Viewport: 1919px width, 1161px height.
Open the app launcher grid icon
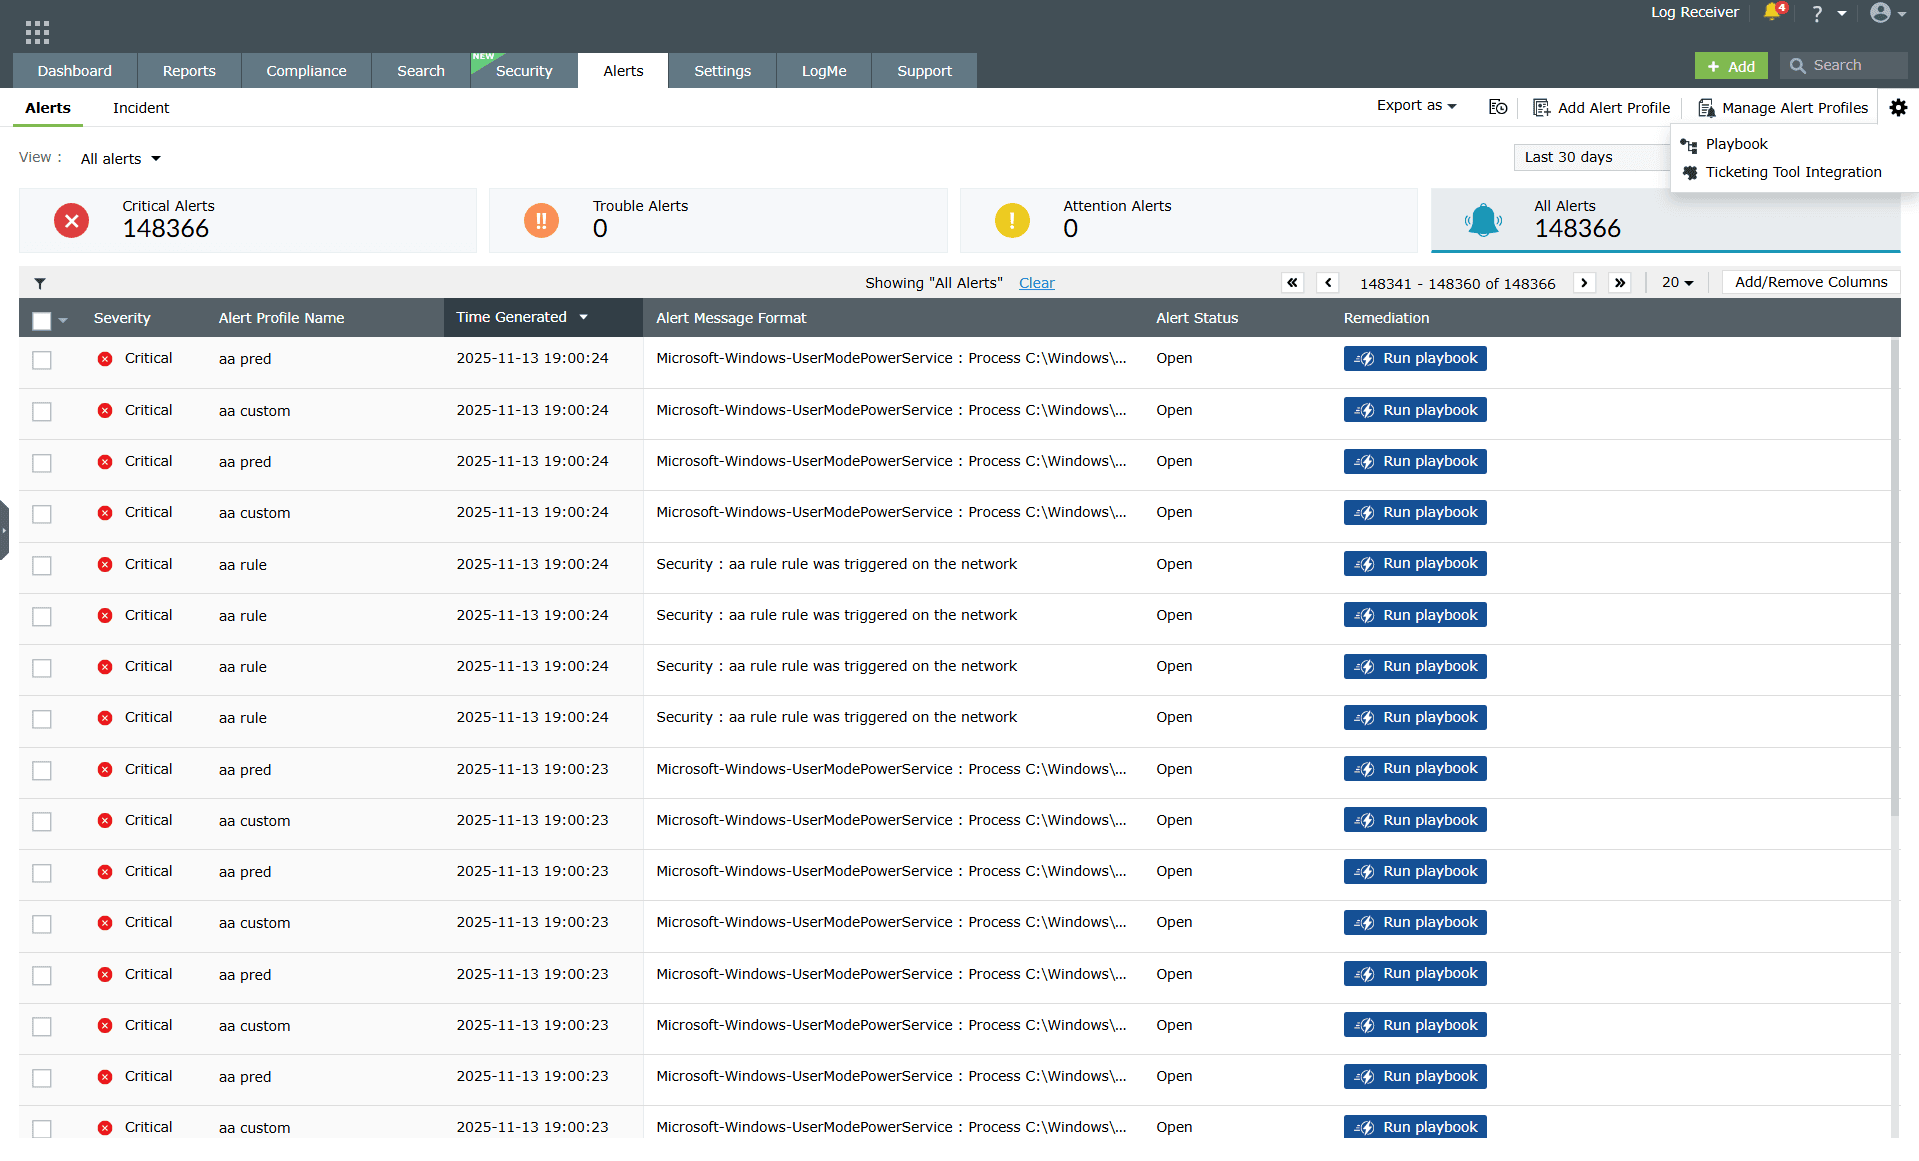(36, 30)
